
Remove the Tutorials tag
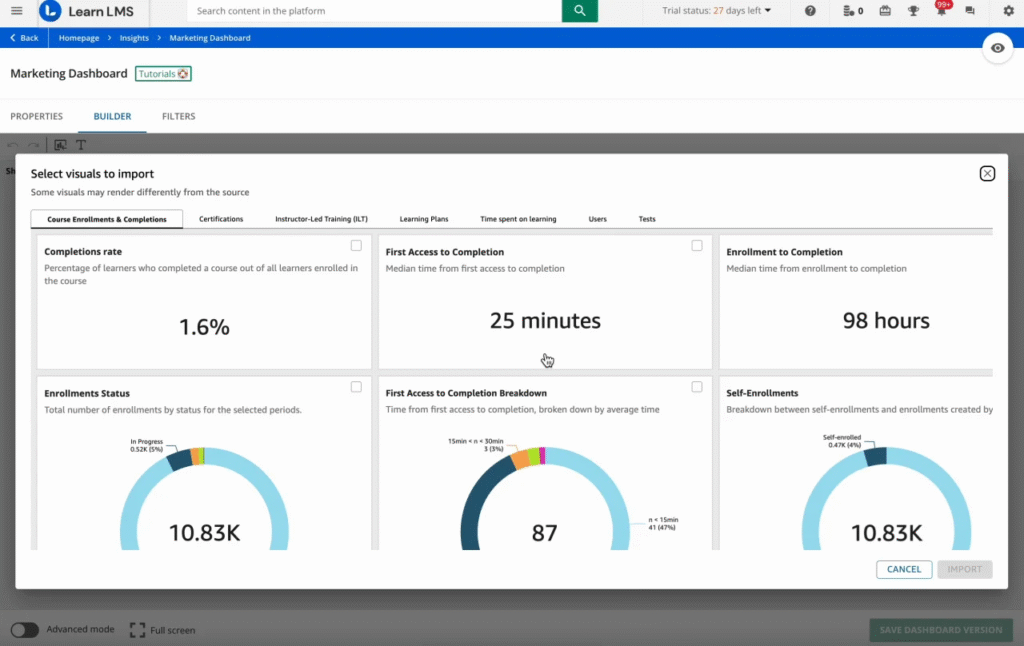[x=183, y=74]
